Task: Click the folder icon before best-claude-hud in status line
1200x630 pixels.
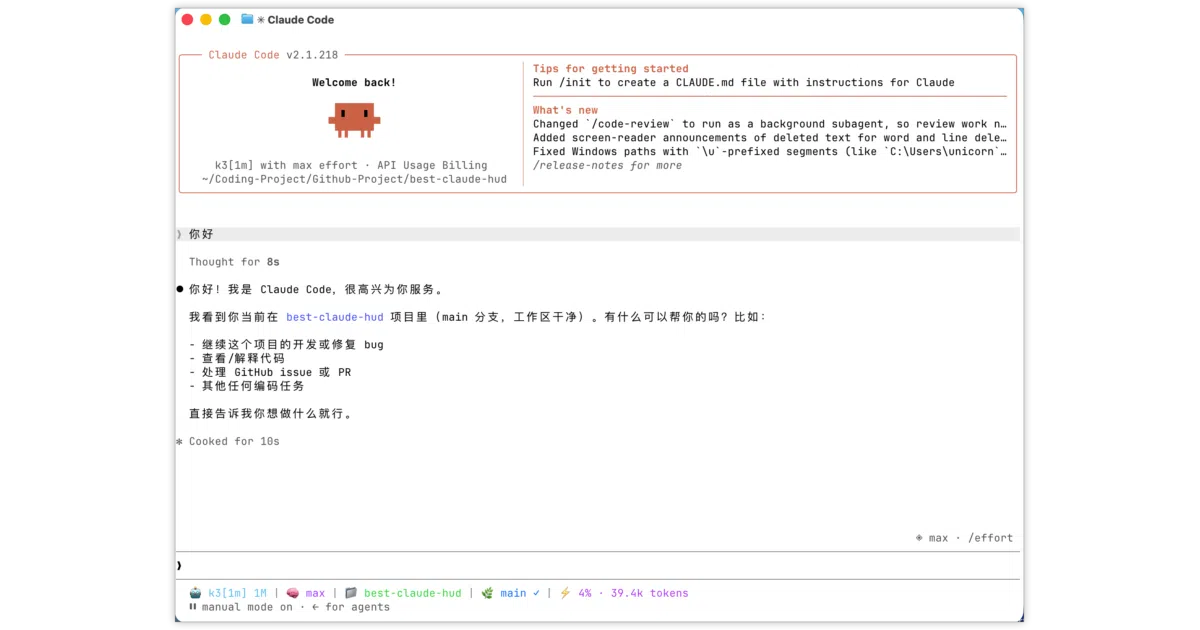Action: coord(351,593)
